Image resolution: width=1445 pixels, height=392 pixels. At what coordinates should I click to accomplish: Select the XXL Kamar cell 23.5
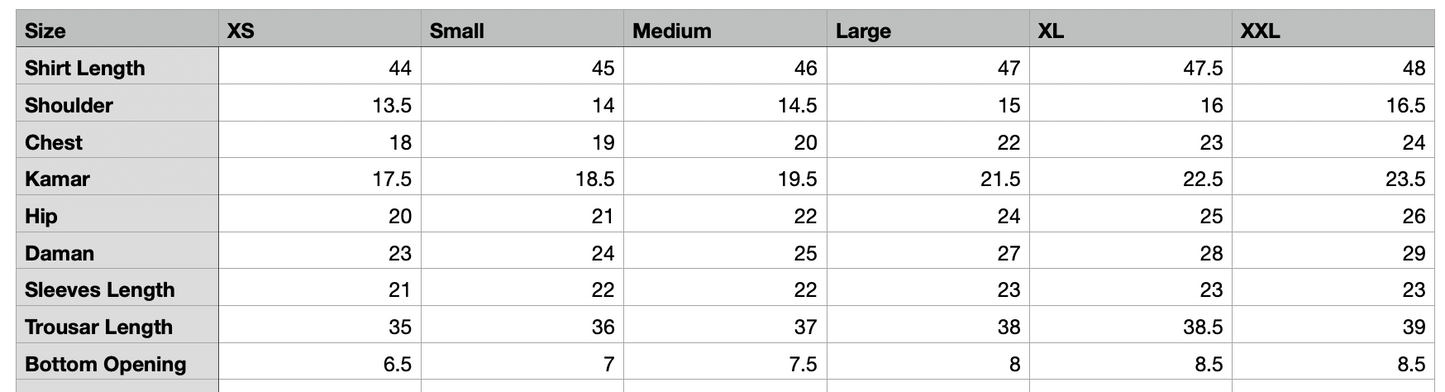pos(1334,178)
